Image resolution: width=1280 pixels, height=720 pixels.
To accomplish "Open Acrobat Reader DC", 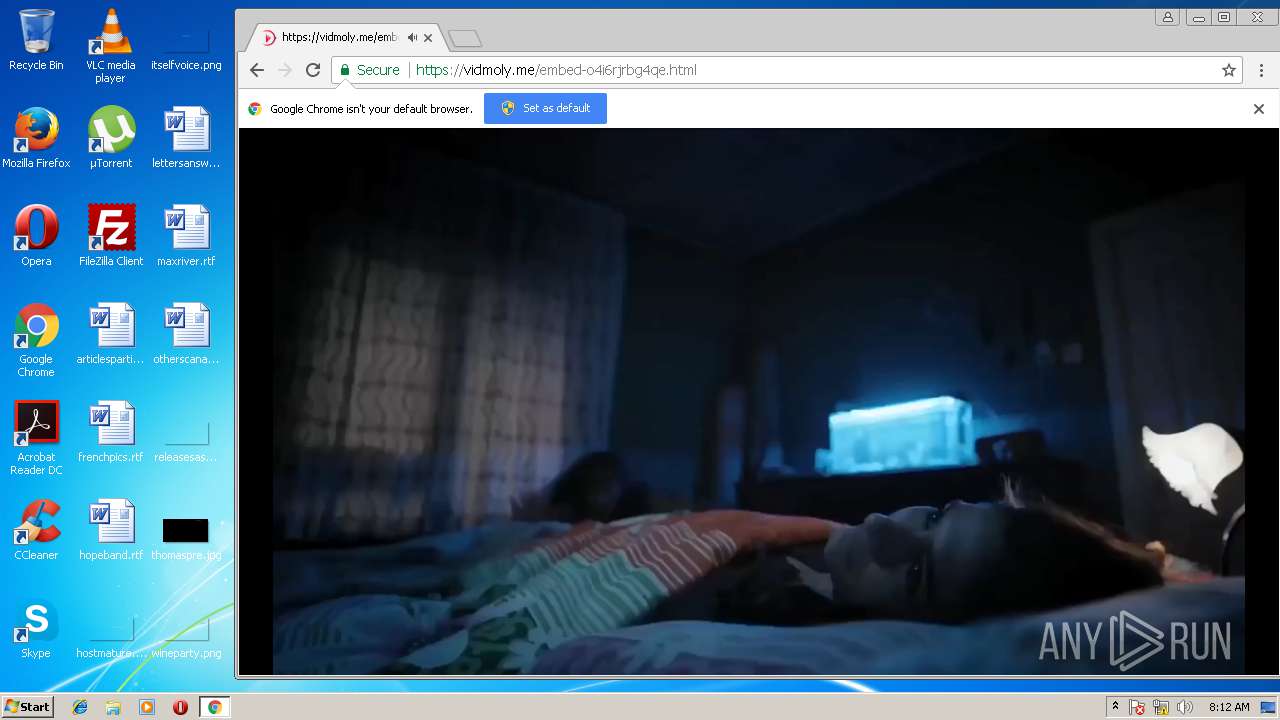I will [x=36, y=438].
